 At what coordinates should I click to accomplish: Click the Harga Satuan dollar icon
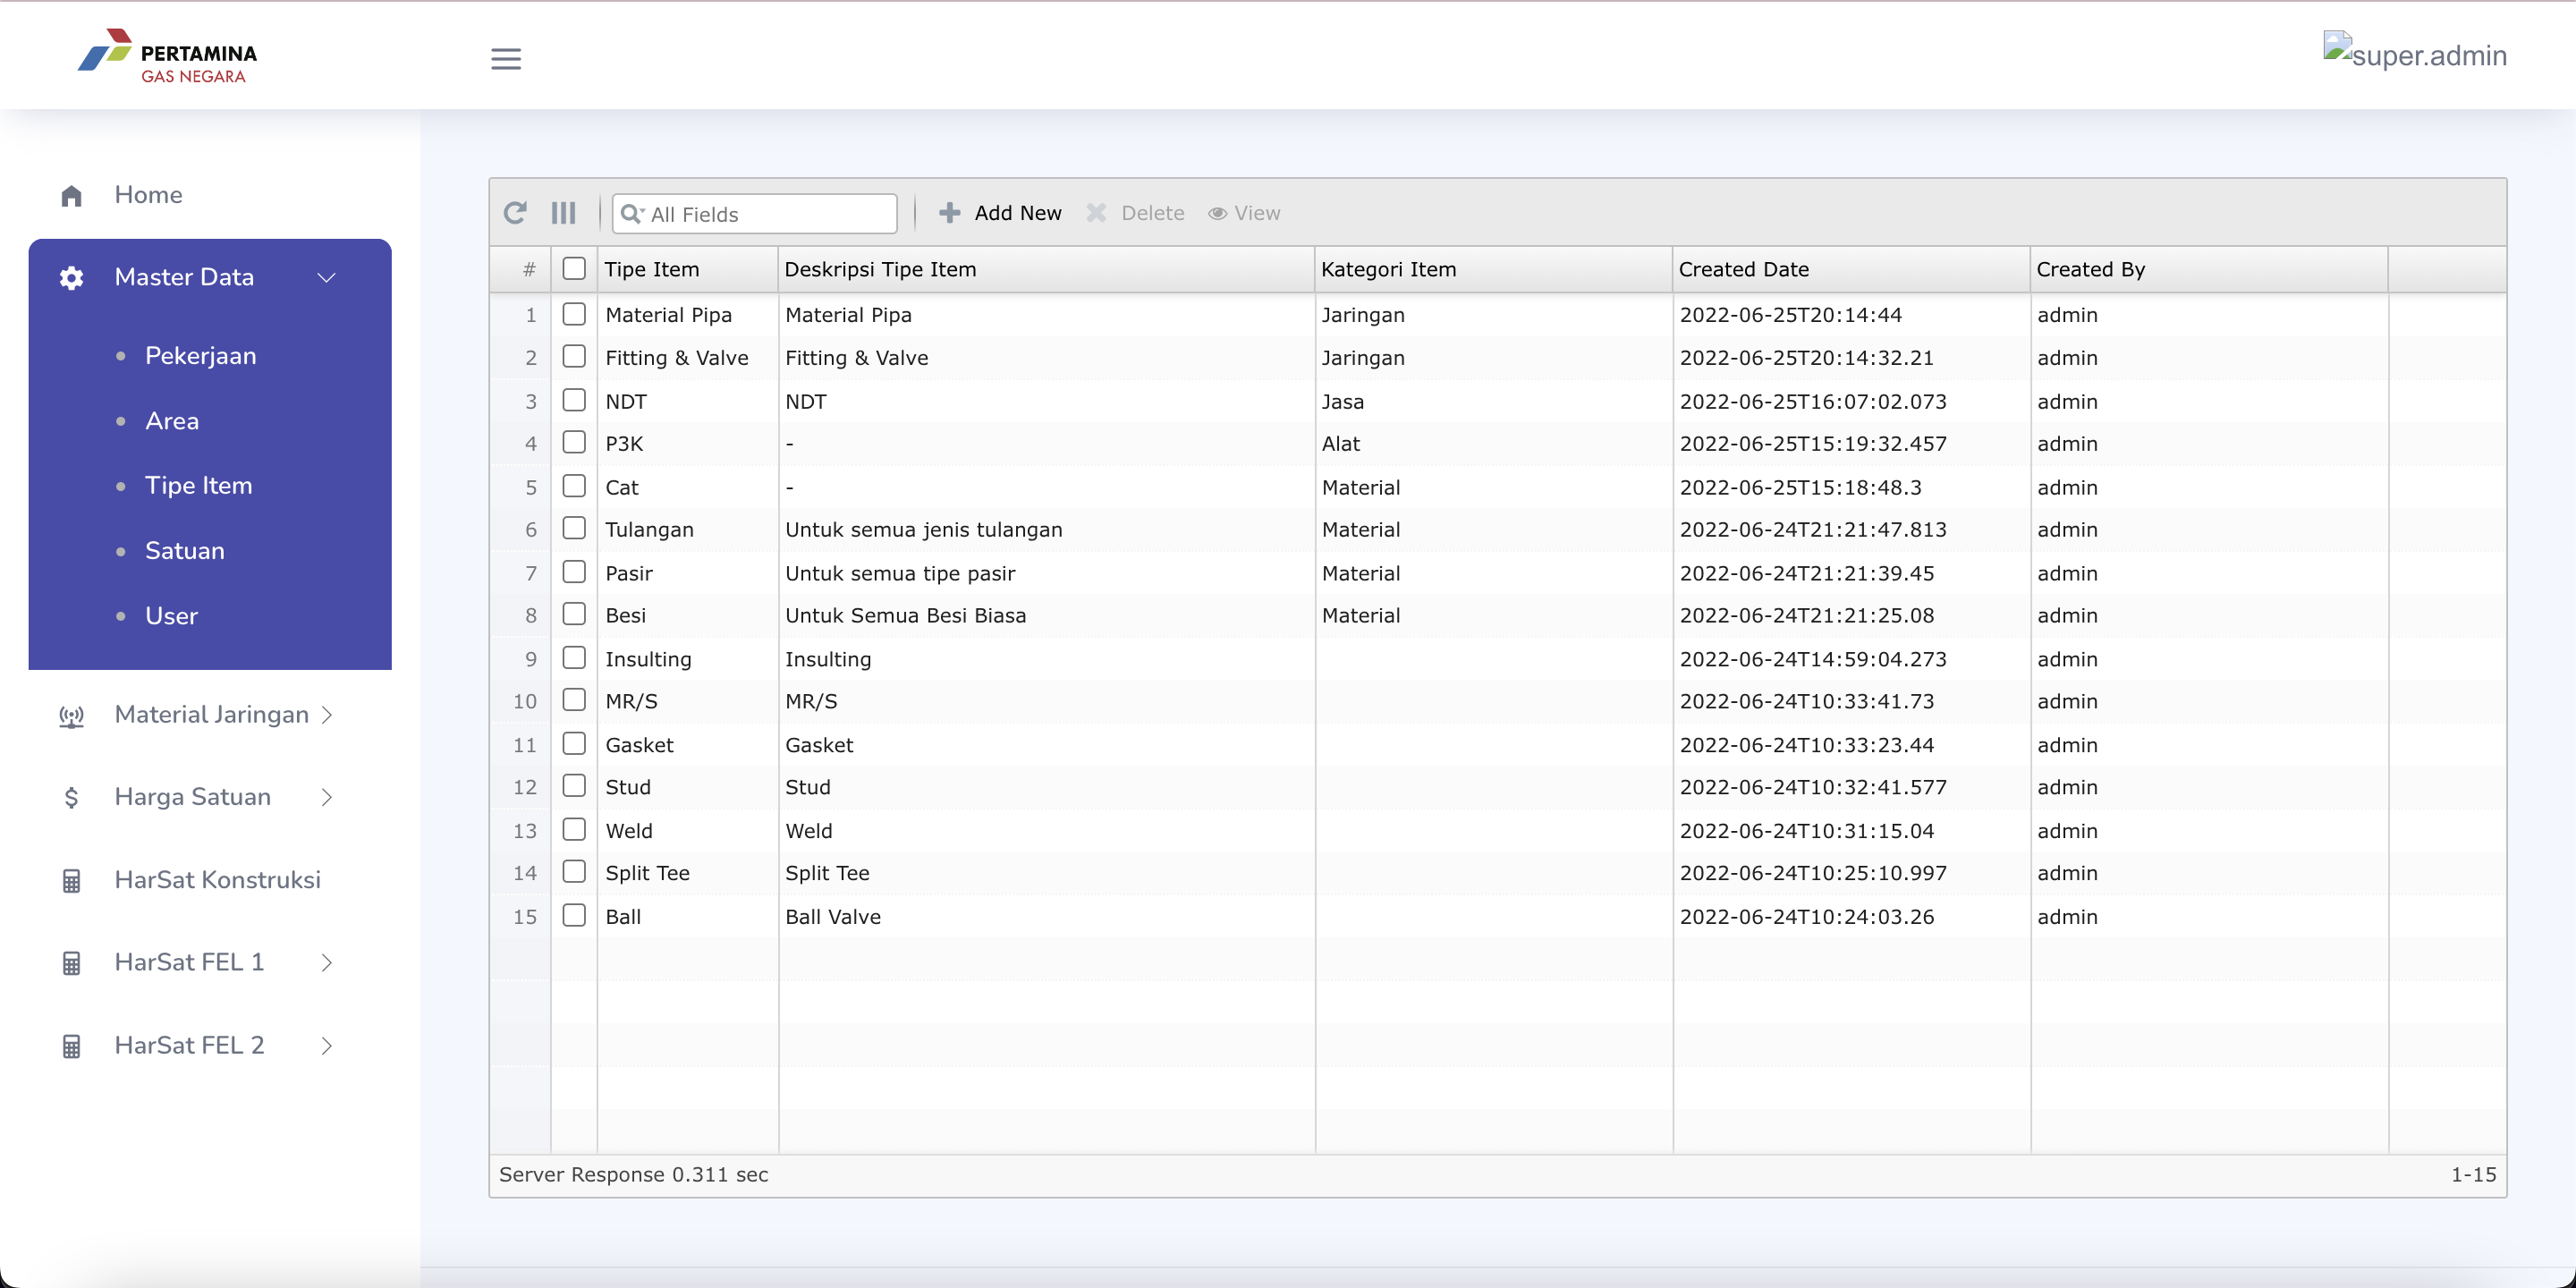(x=71, y=798)
